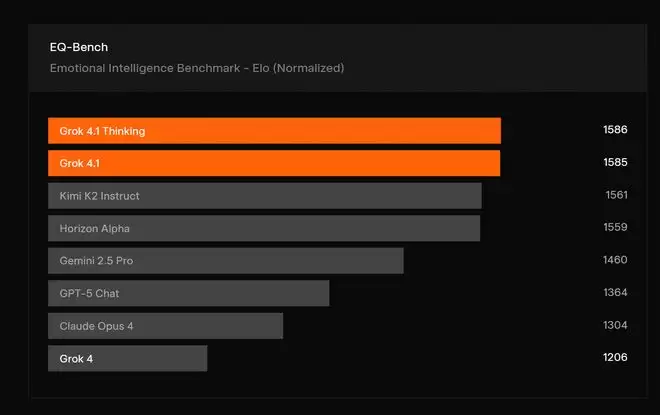Select the 1585 score value

(615, 163)
